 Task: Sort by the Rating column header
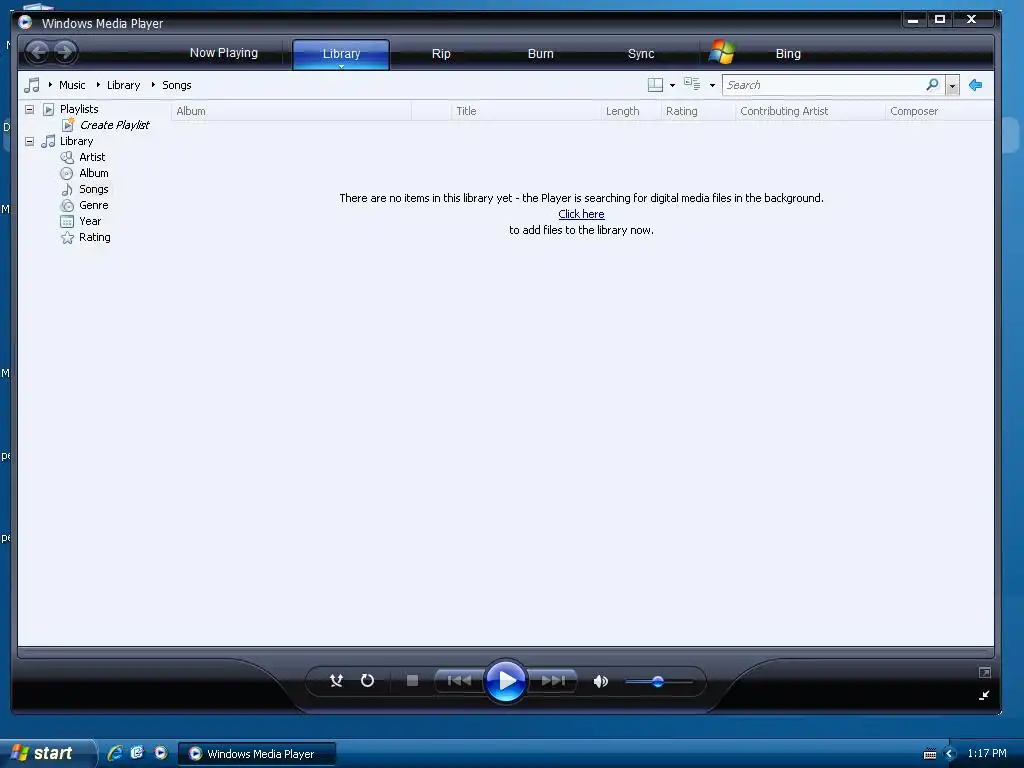coord(698,111)
